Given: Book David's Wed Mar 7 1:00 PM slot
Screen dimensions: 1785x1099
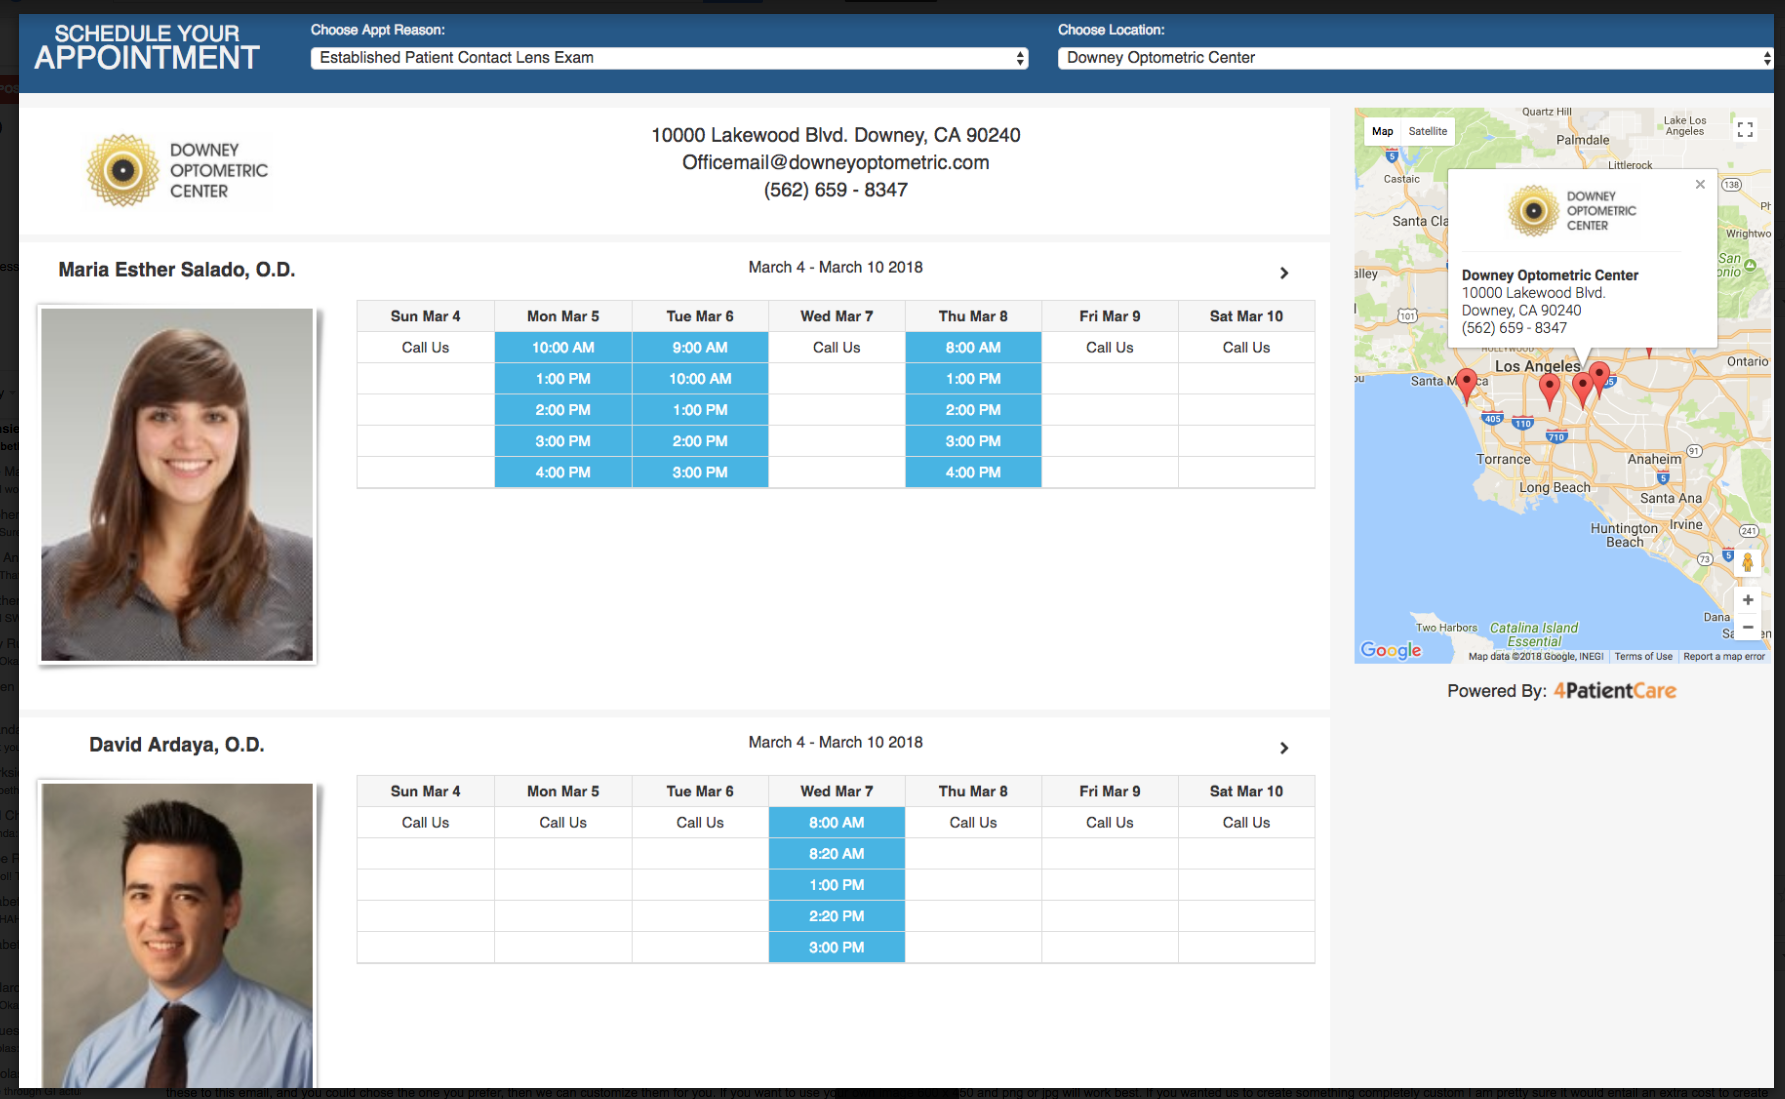Looking at the screenshot, I should click(837, 884).
